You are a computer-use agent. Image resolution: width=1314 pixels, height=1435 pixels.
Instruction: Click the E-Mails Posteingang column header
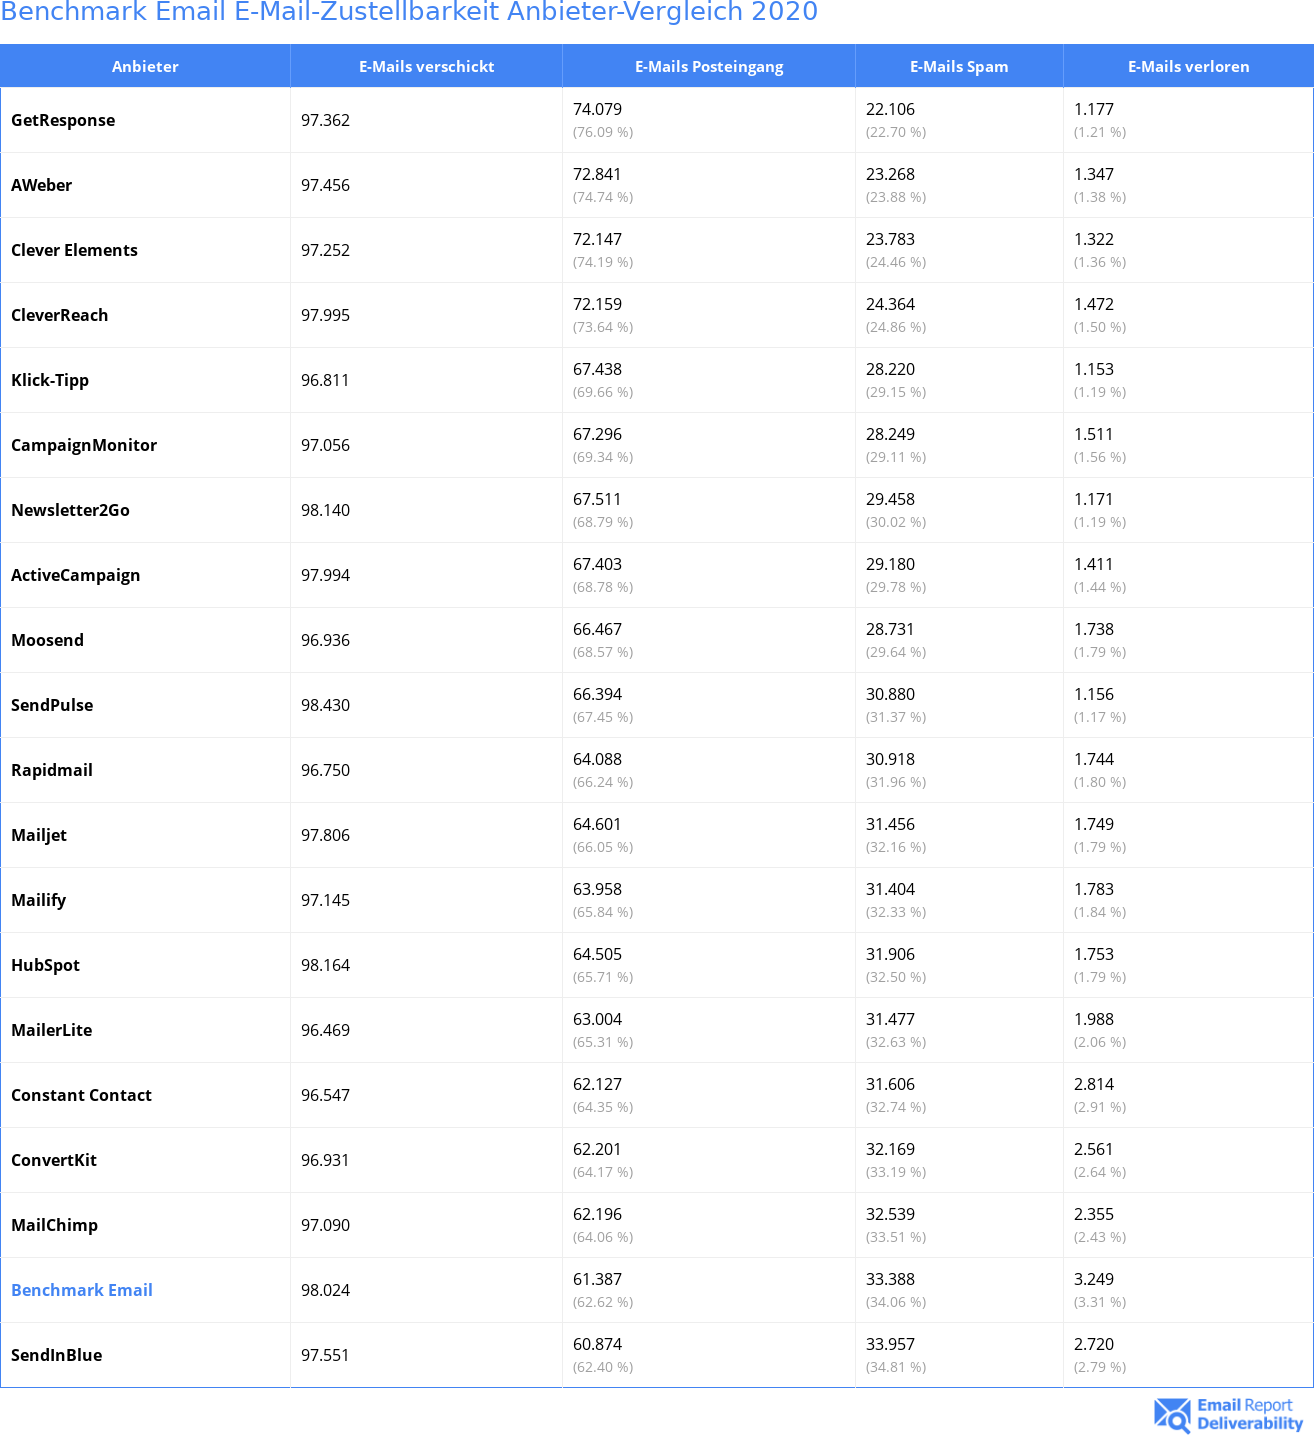[709, 67]
